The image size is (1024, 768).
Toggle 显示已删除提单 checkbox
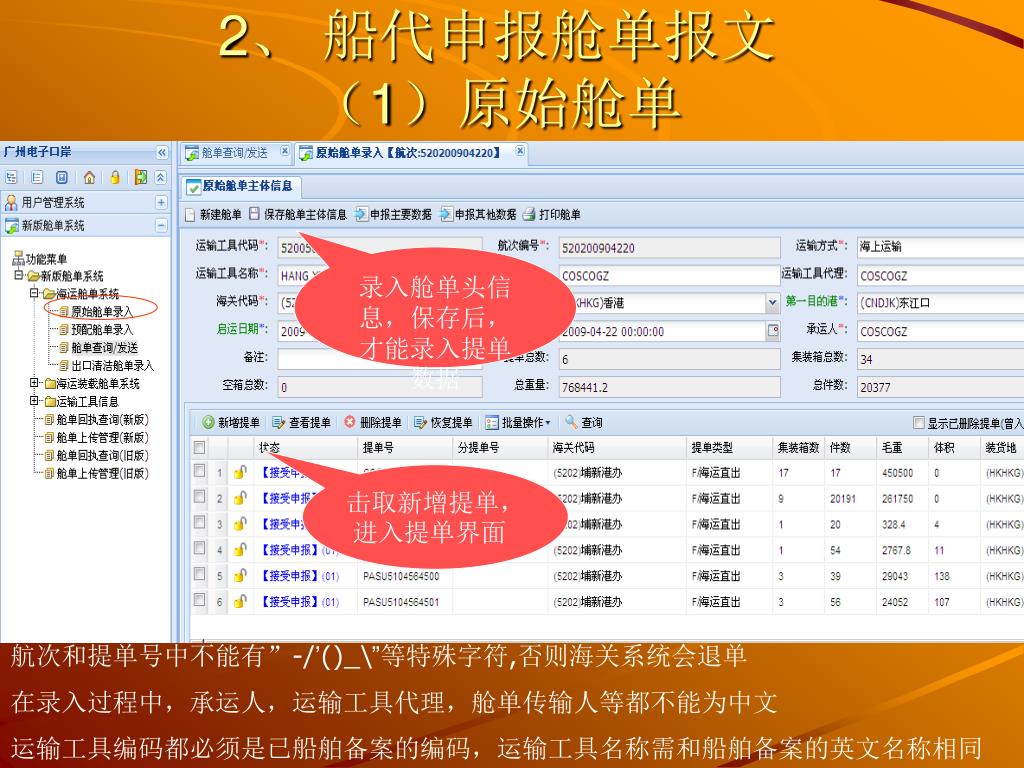[x=919, y=423]
